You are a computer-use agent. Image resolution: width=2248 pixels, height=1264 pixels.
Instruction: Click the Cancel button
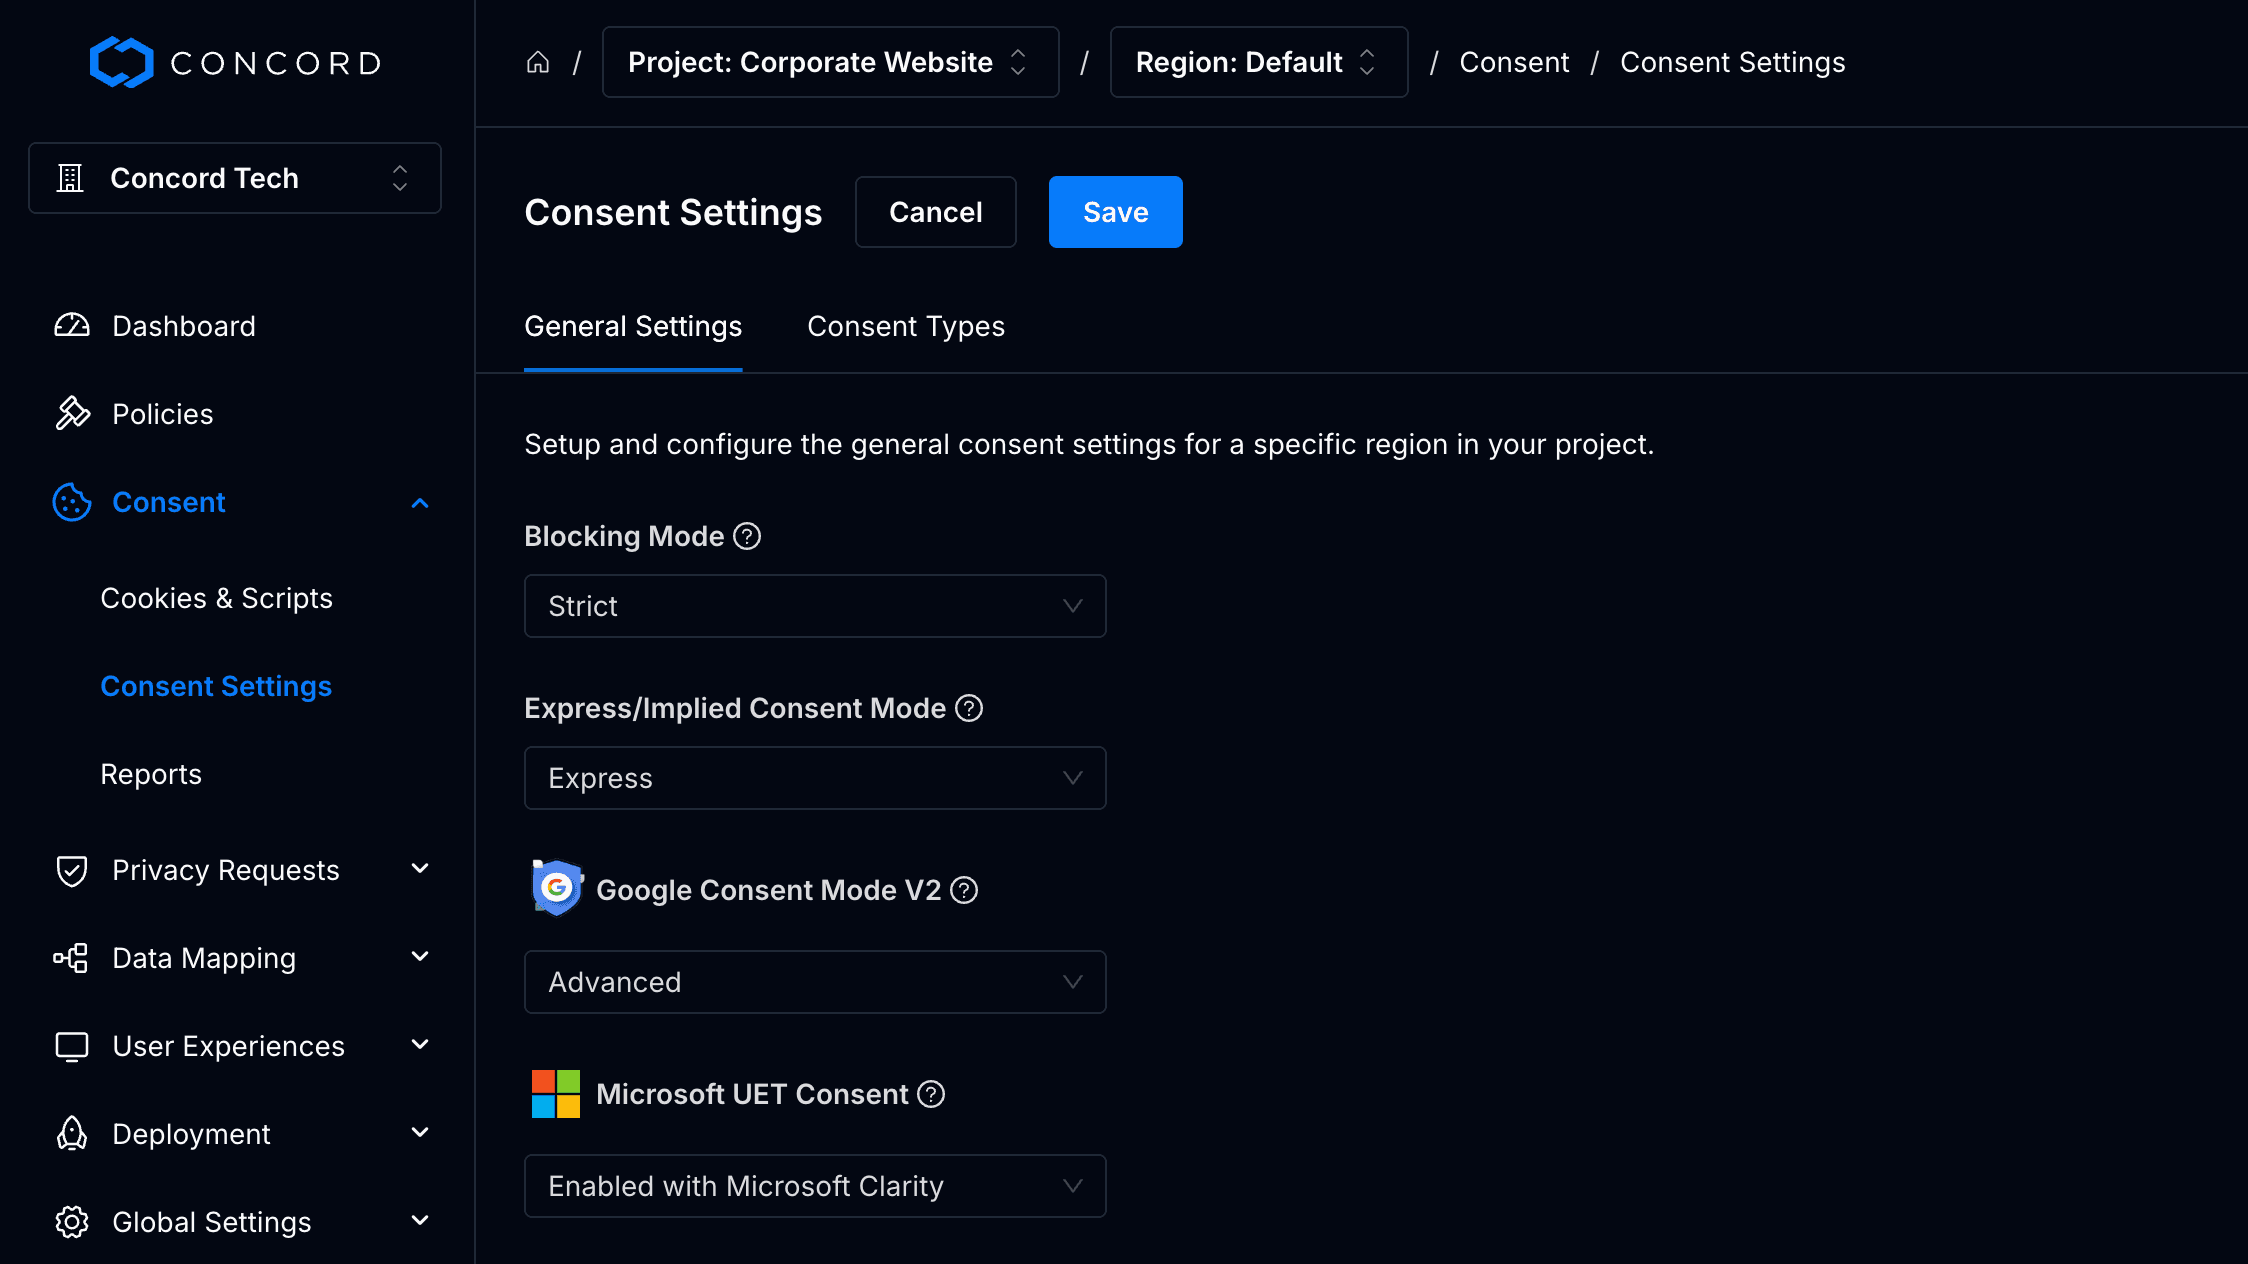pyautogui.click(x=934, y=211)
